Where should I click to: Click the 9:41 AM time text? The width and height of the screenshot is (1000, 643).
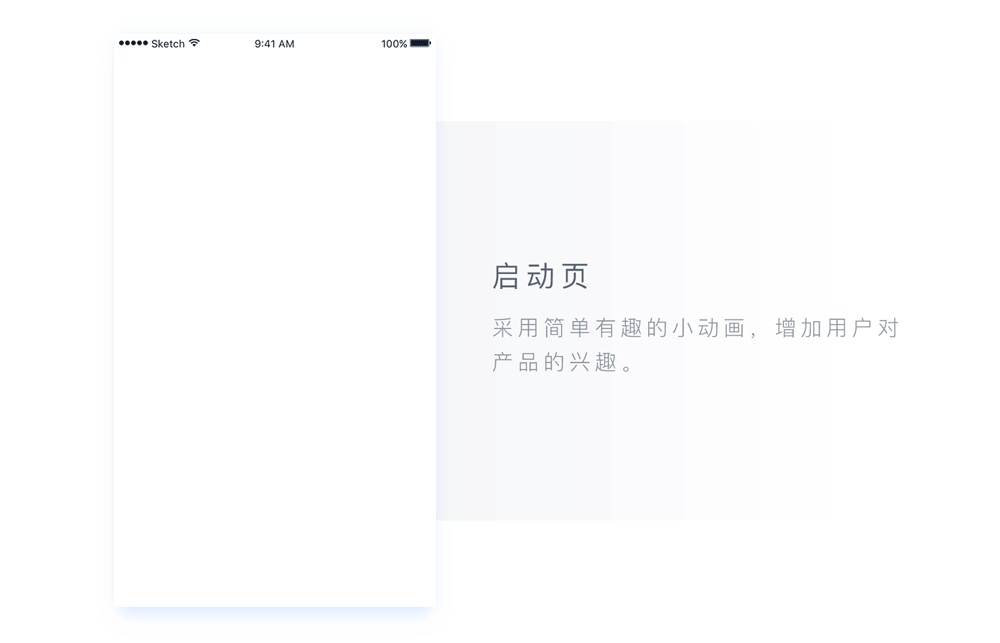[274, 43]
